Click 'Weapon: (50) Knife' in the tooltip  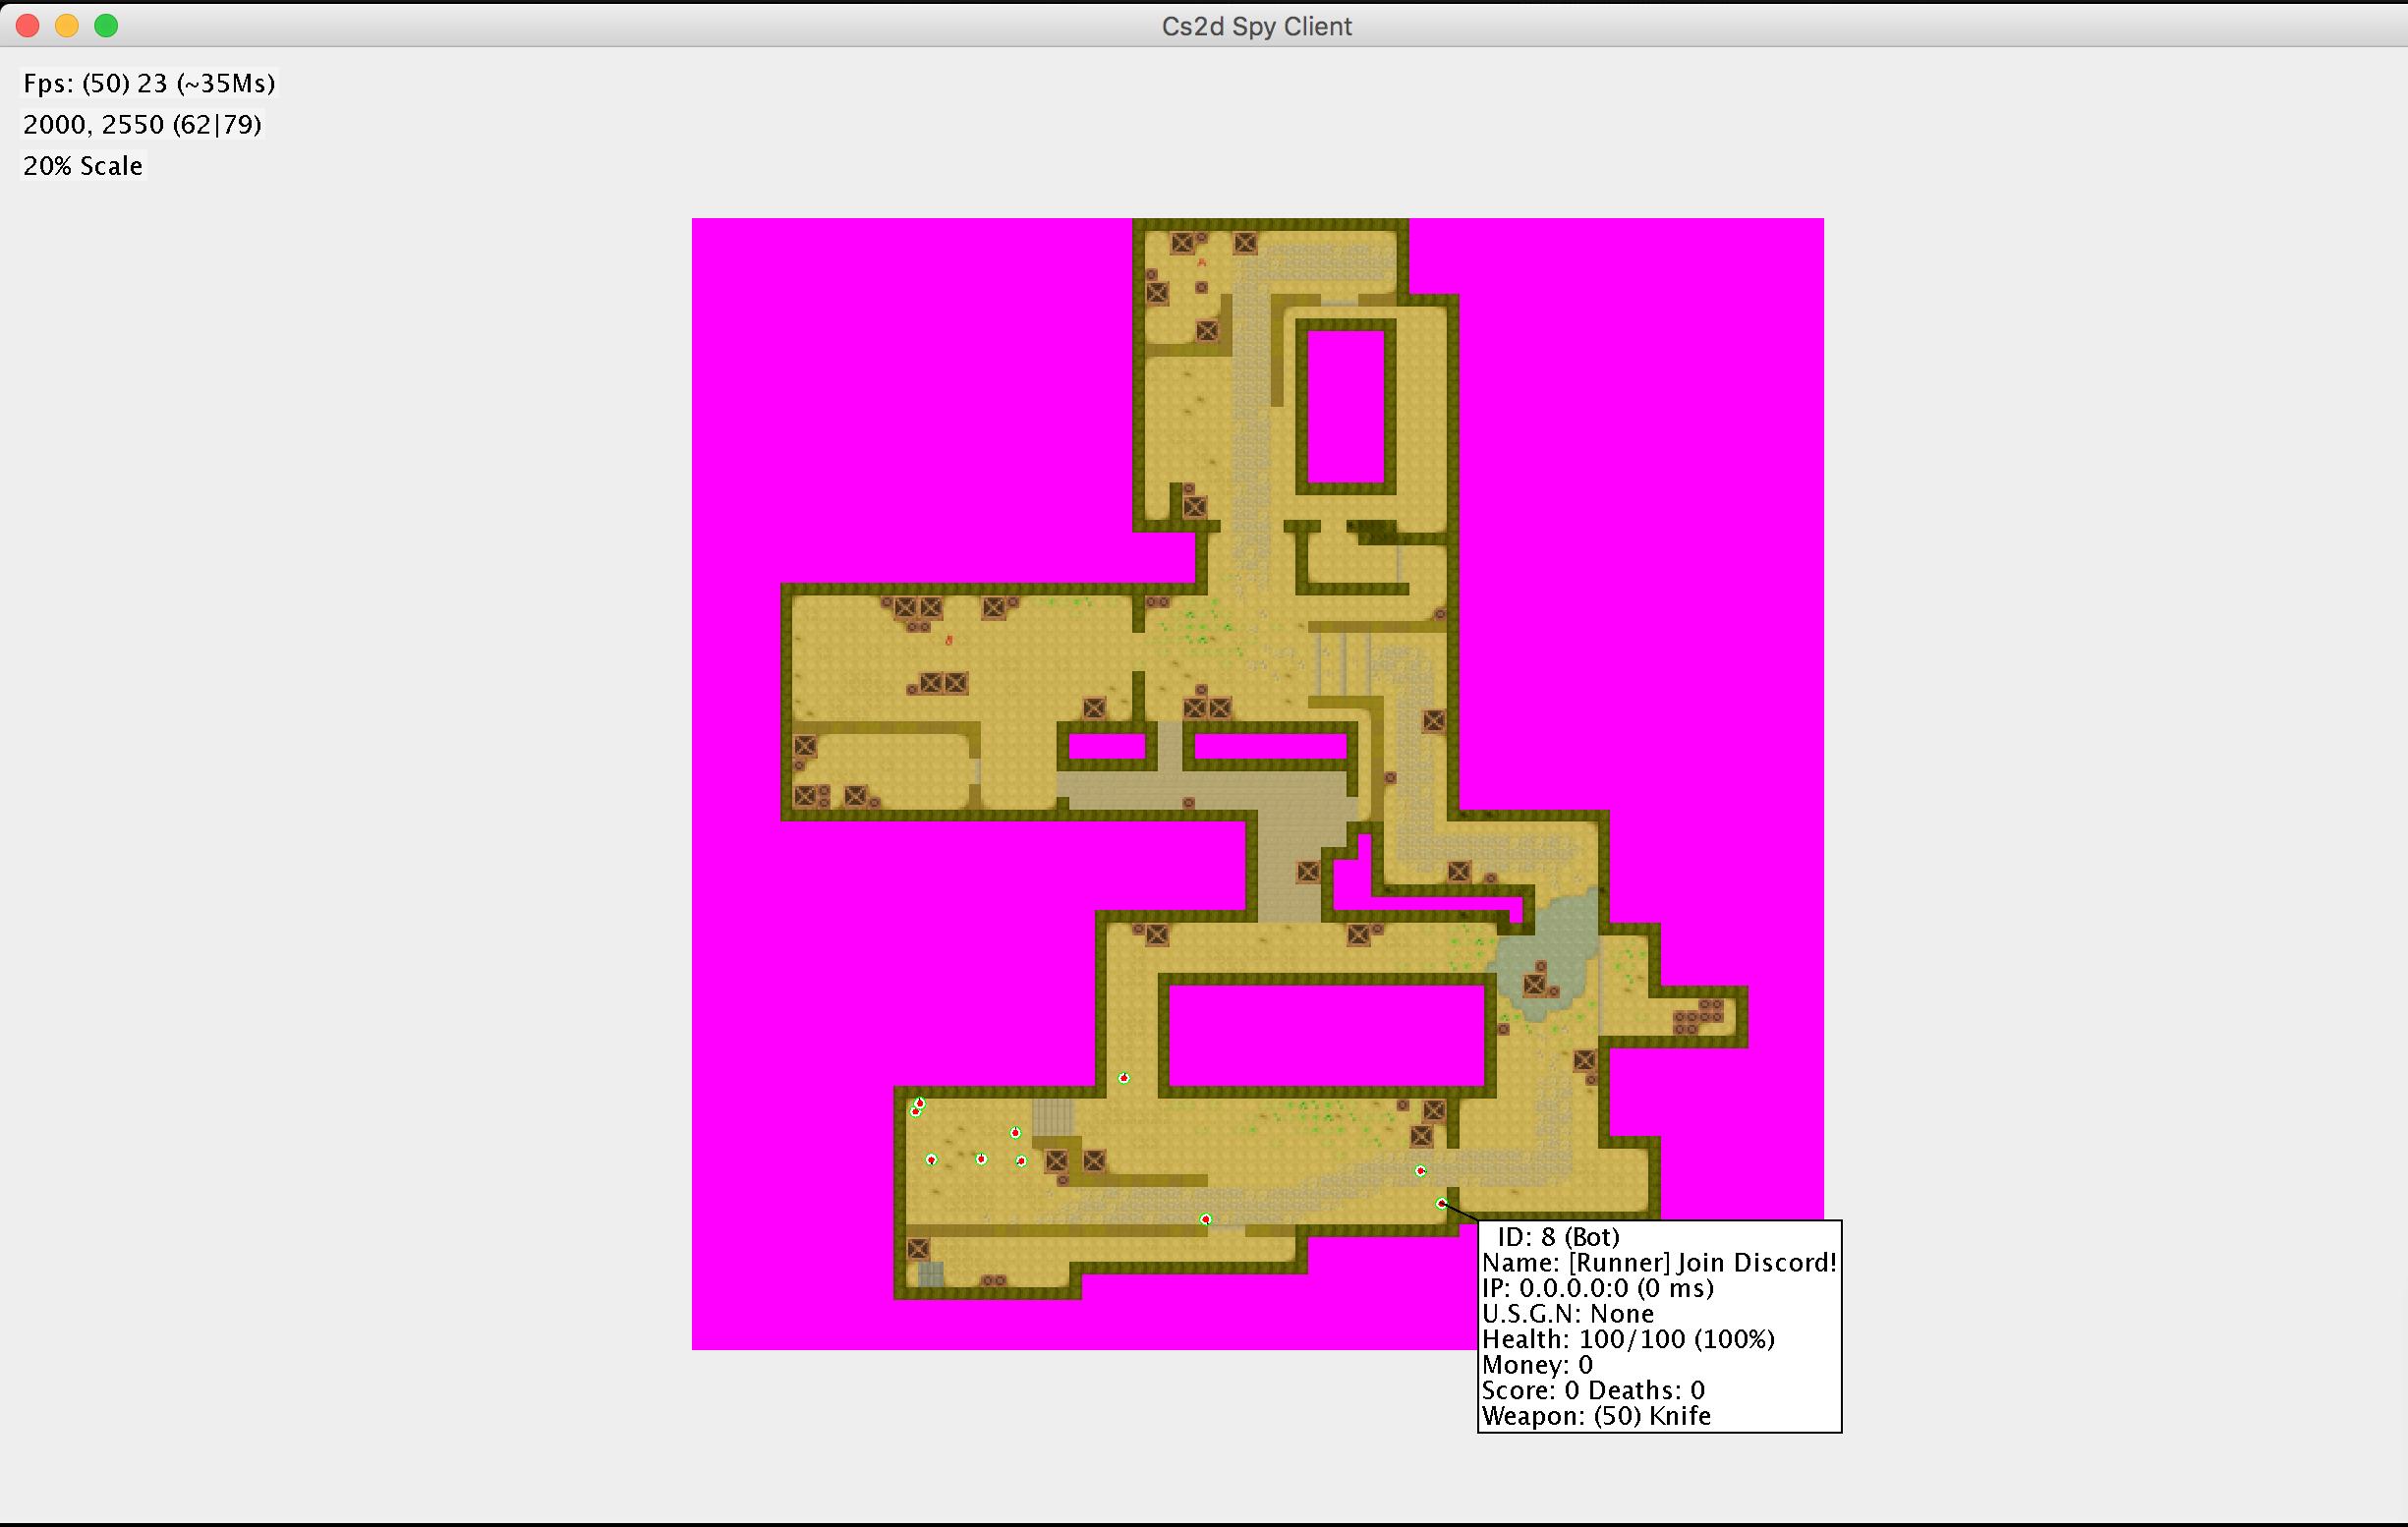pyautogui.click(x=1596, y=1416)
